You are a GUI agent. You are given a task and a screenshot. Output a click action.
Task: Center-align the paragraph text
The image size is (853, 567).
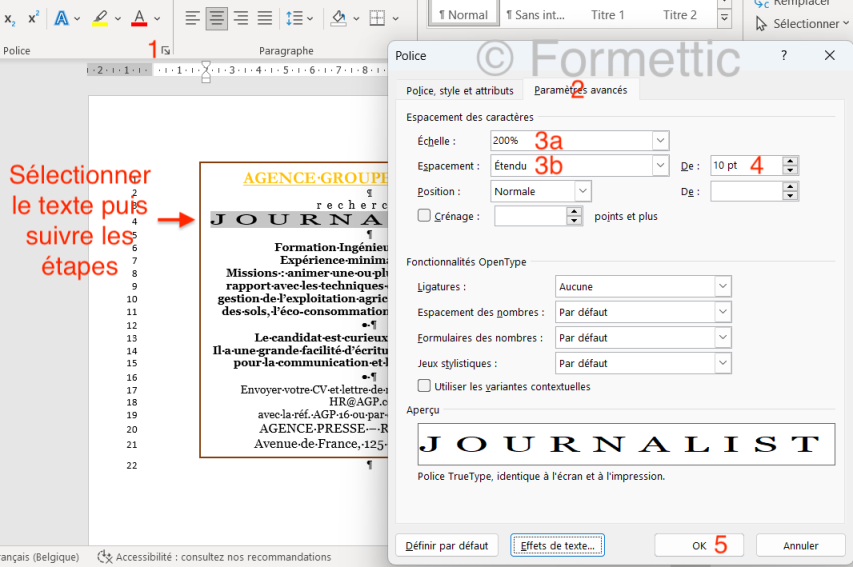[x=217, y=18]
